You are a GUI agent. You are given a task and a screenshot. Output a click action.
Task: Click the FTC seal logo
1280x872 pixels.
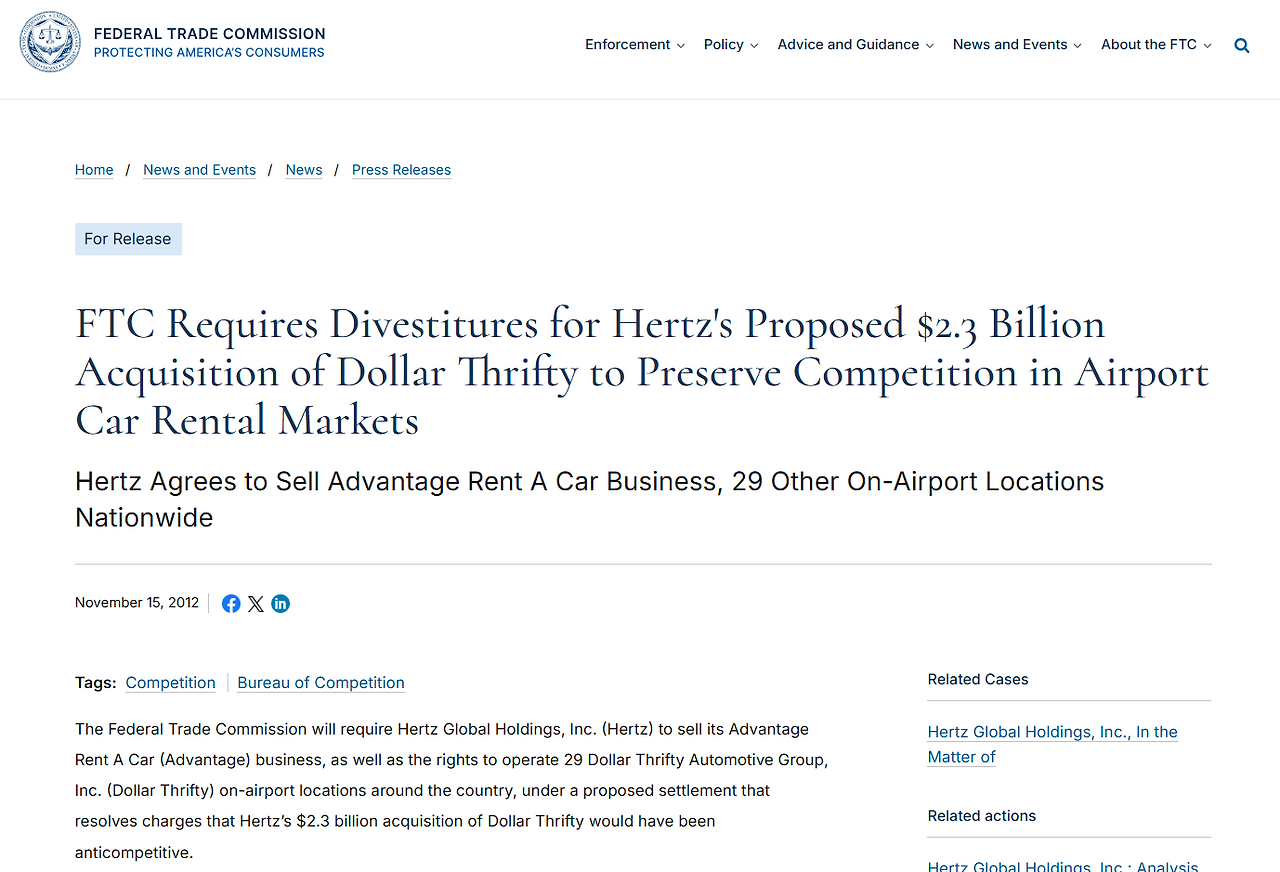point(50,42)
